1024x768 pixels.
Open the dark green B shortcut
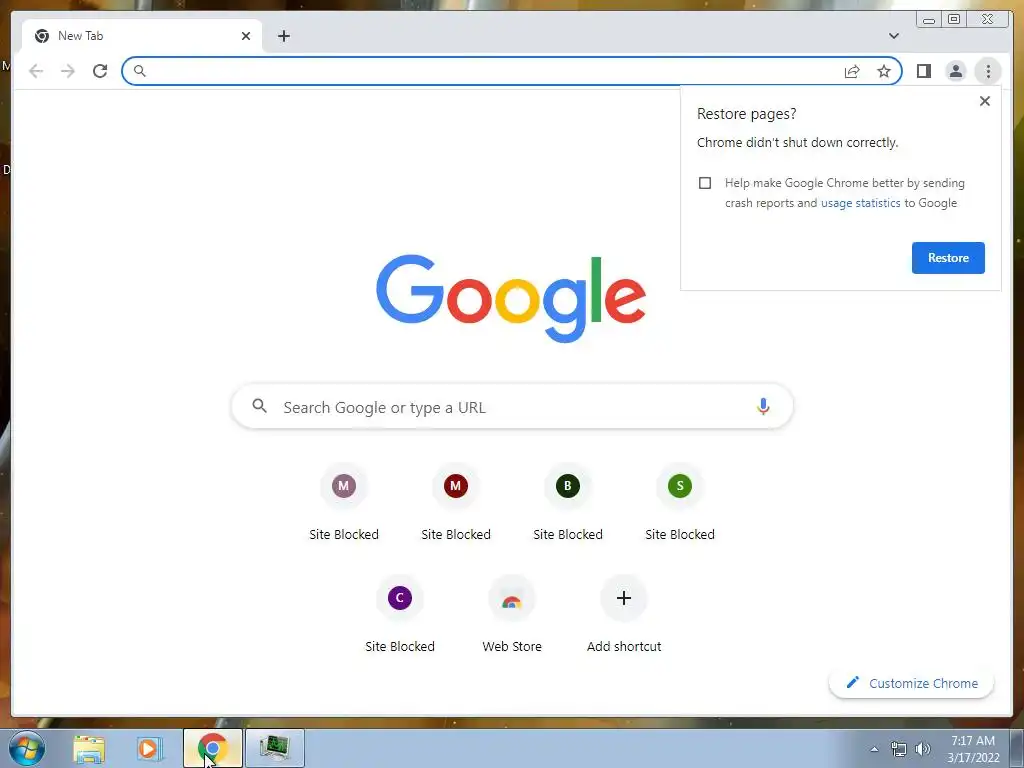coord(568,485)
